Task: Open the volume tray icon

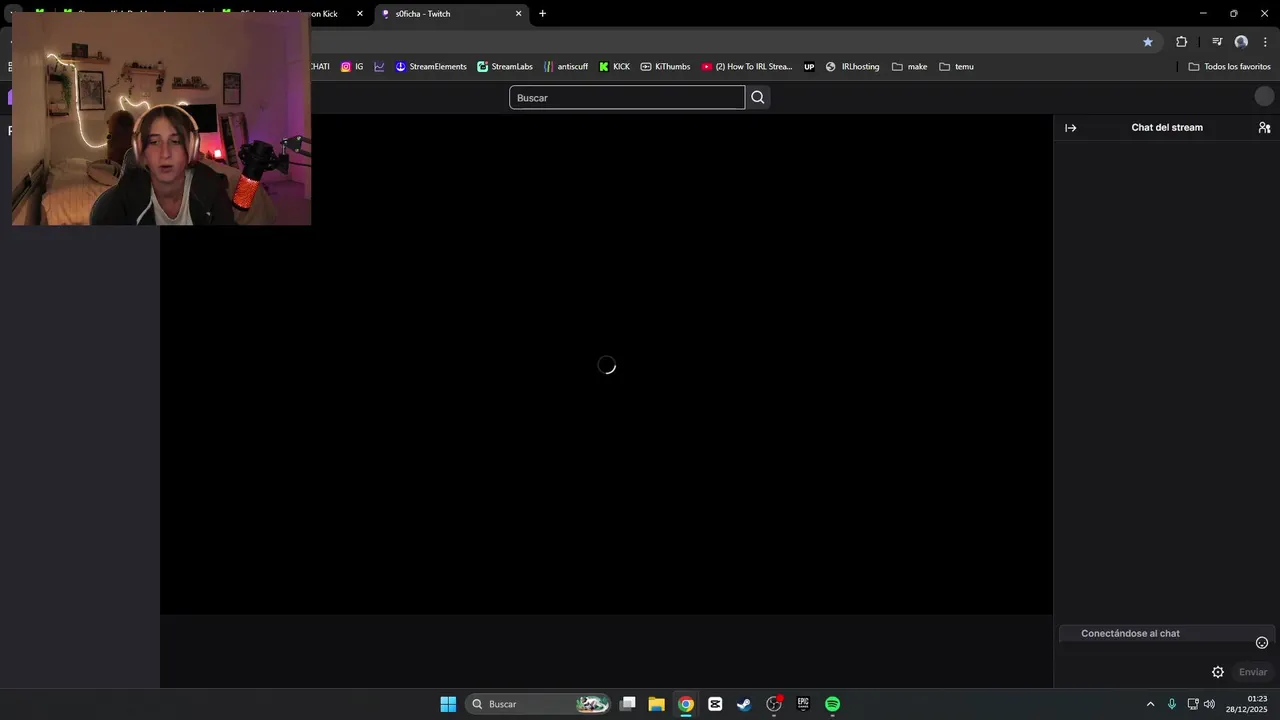Action: tap(1209, 704)
